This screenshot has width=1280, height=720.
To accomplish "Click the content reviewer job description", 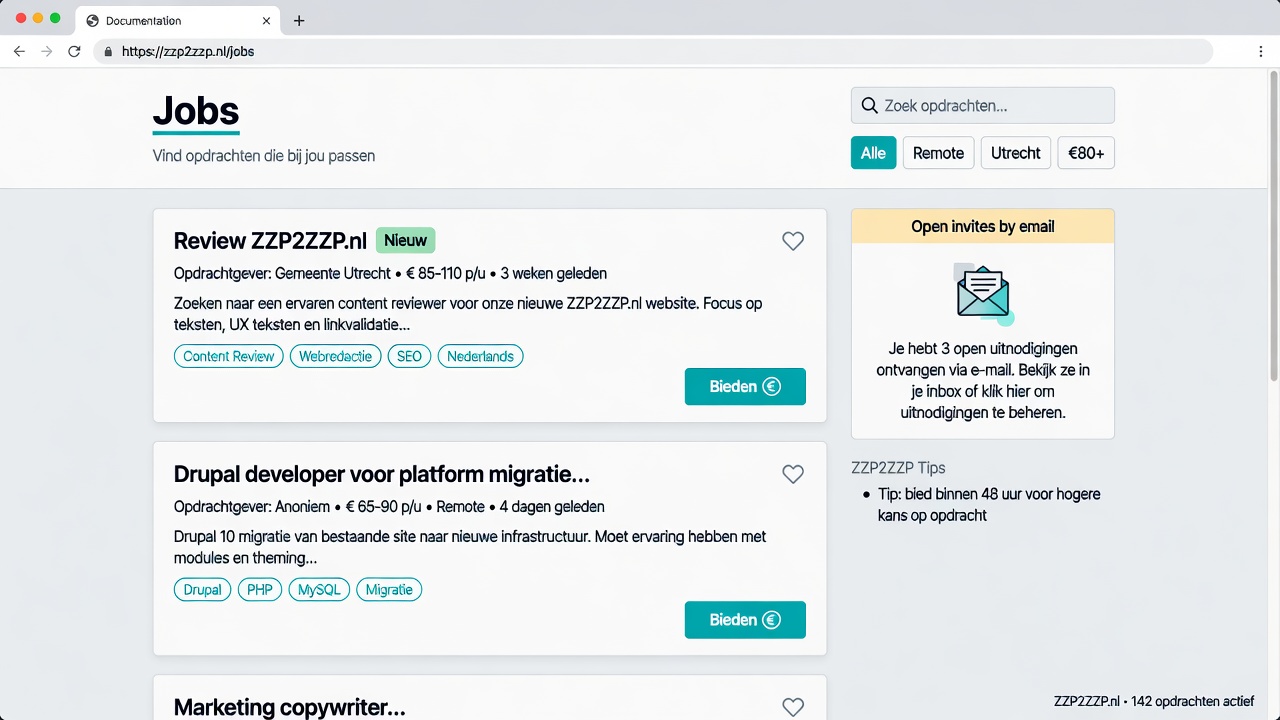I will point(468,314).
